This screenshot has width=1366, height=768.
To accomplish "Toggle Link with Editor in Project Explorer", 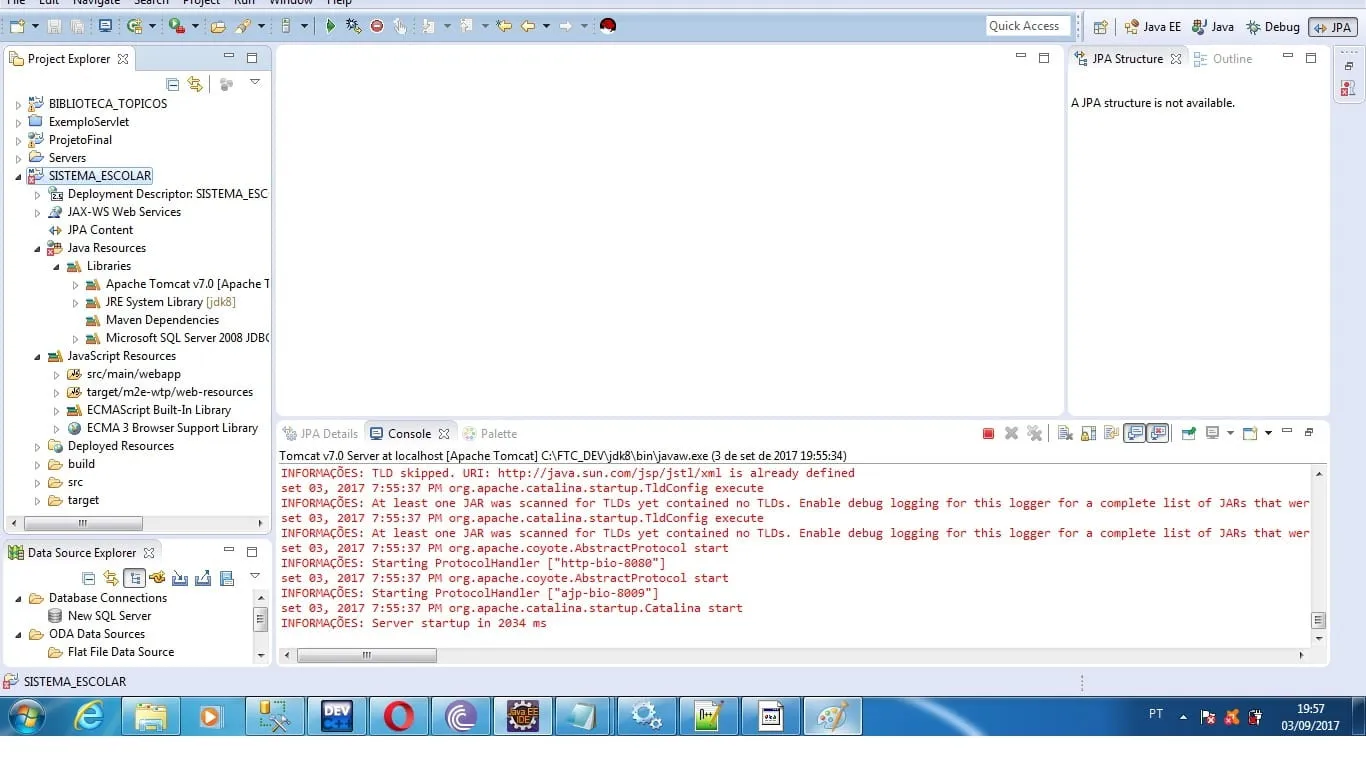I will pos(195,85).
